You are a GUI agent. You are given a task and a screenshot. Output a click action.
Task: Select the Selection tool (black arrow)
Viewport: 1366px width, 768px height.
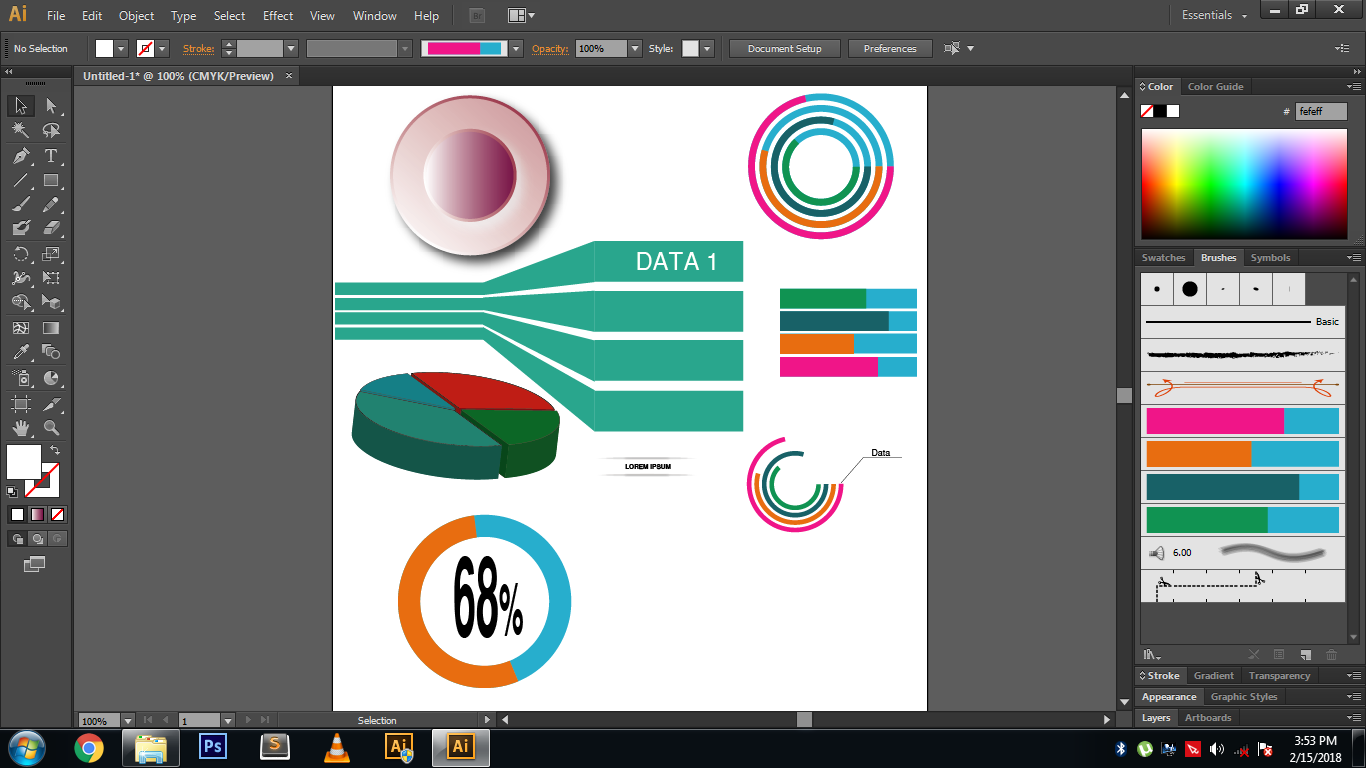click(20, 106)
